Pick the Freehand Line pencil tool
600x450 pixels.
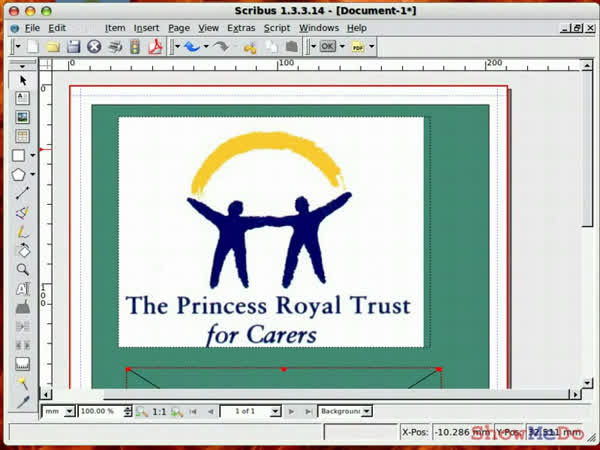tap(23, 232)
